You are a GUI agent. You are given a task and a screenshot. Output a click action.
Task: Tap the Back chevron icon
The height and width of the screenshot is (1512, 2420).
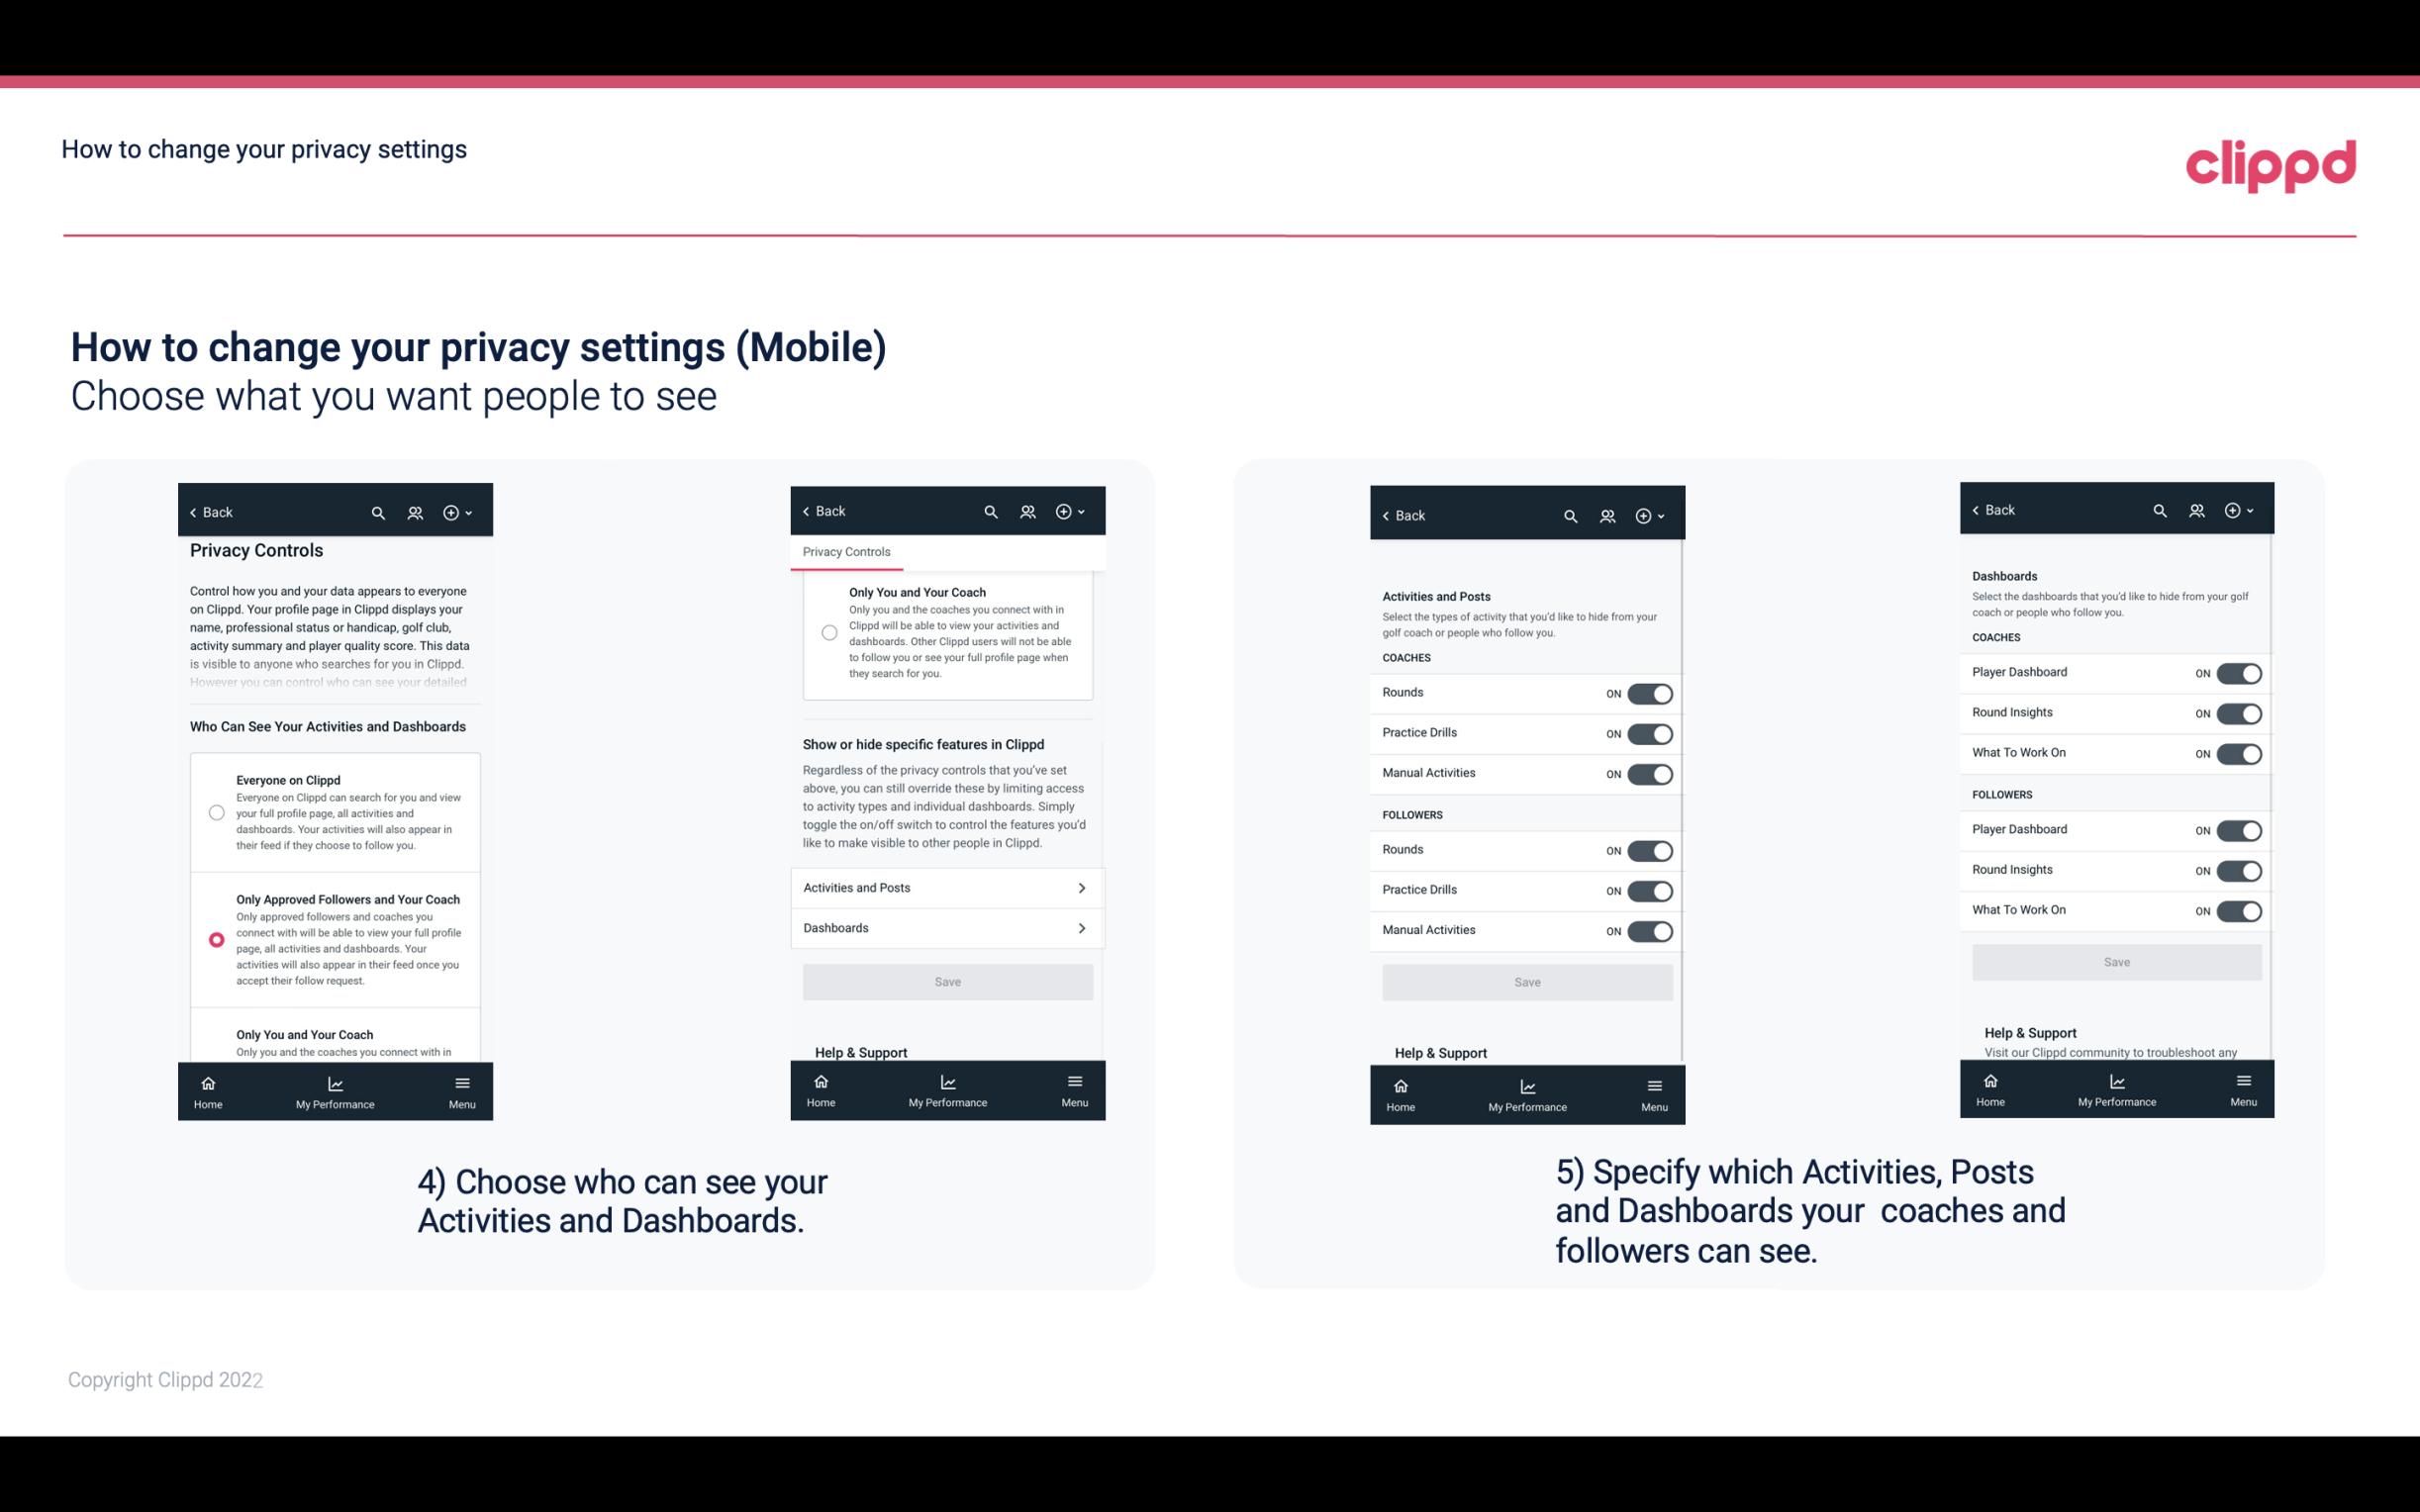click(x=193, y=511)
